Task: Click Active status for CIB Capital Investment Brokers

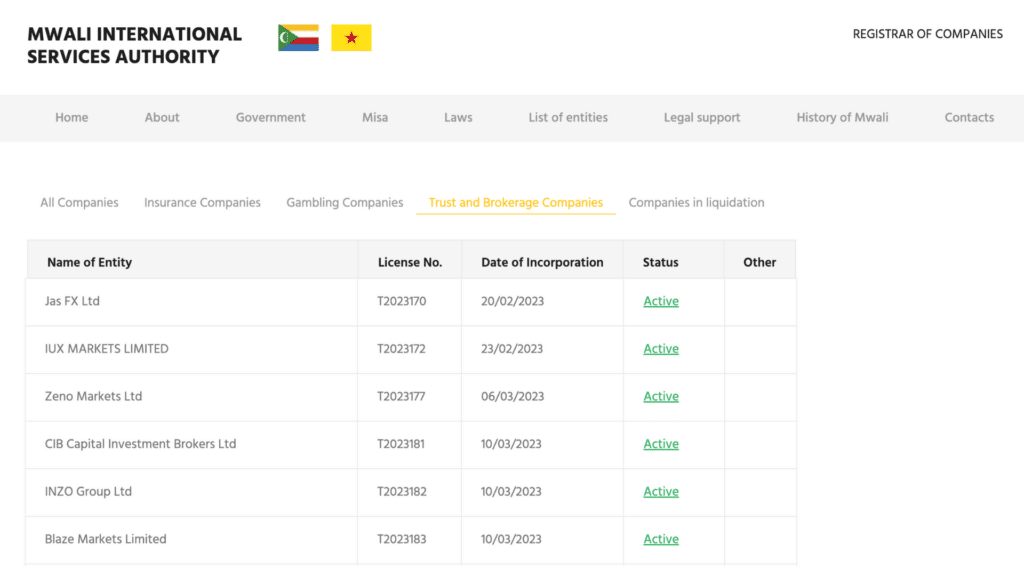Action: point(661,444)
